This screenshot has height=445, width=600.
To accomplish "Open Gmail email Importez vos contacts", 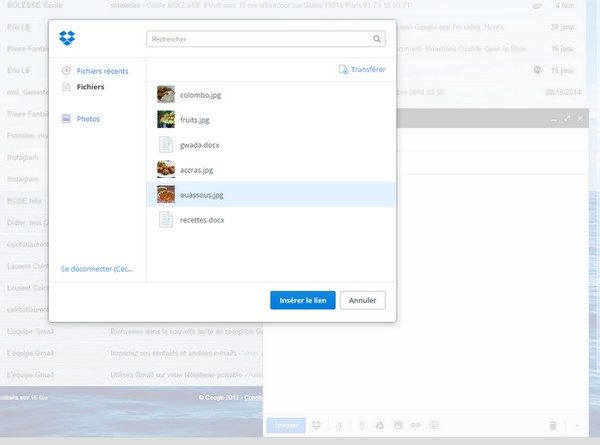I will (x=131, y=353).
